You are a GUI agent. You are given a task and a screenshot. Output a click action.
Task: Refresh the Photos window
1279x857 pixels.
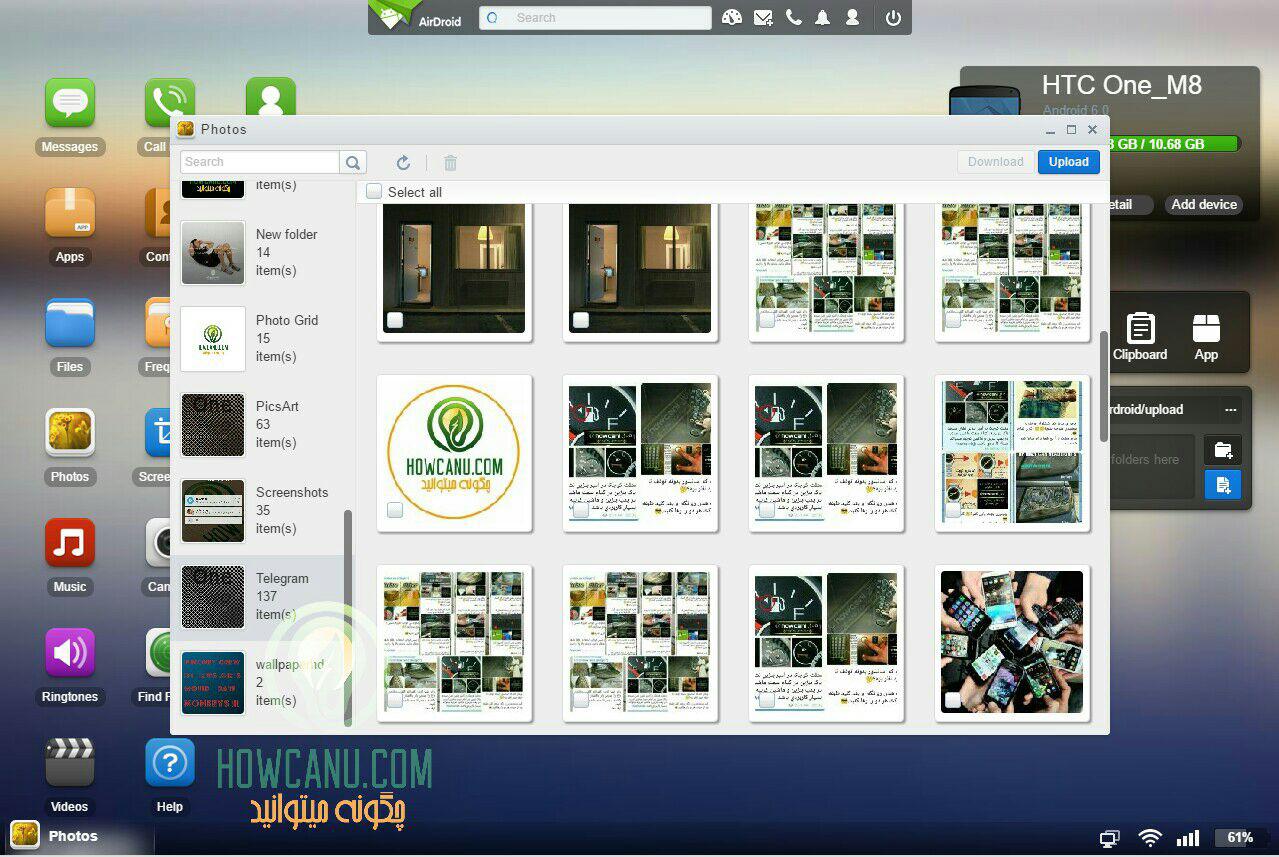[403, 162]
